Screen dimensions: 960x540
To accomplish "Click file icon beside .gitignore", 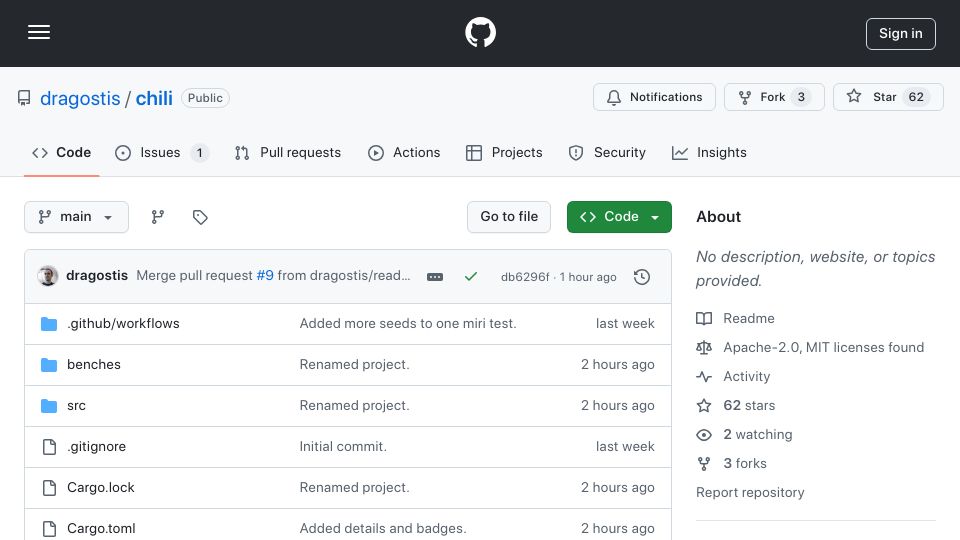I will tap(49, 447).
